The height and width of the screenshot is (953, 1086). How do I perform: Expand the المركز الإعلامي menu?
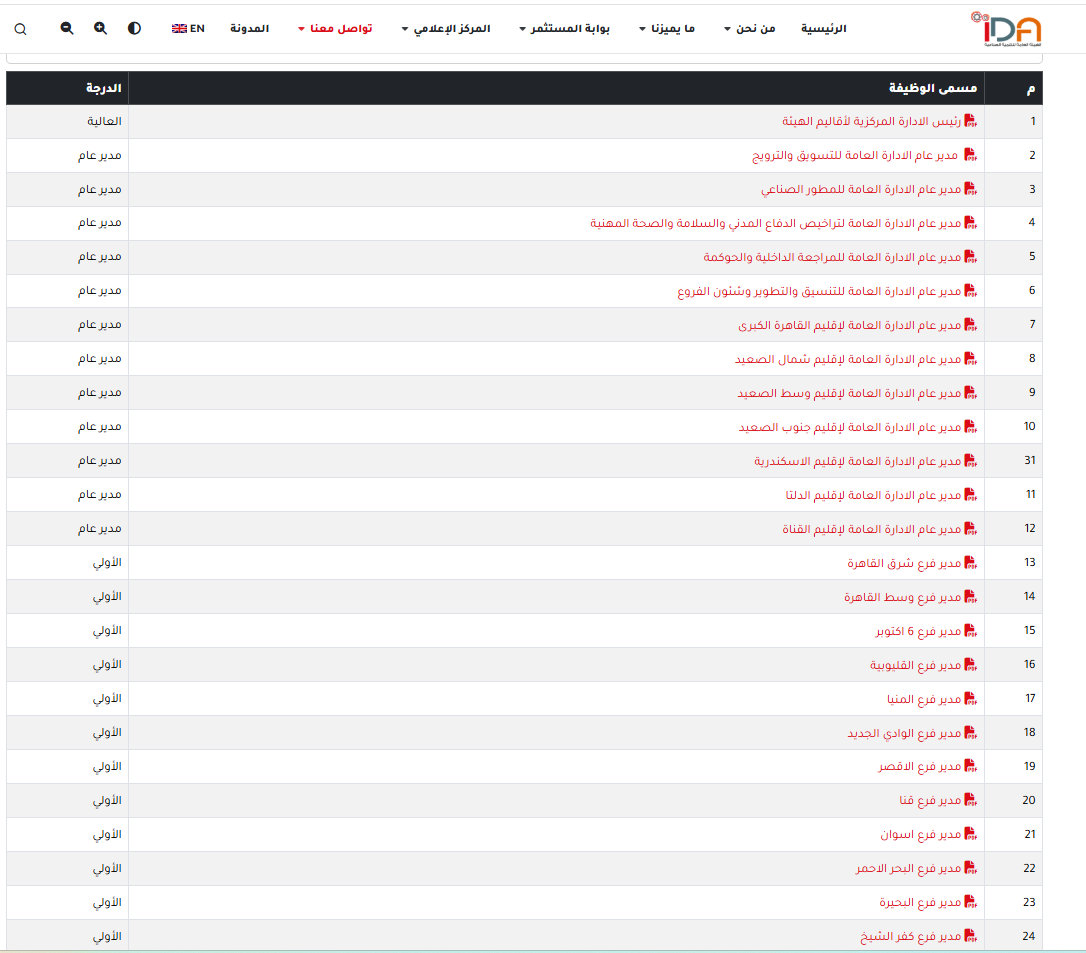pos(446,29)
